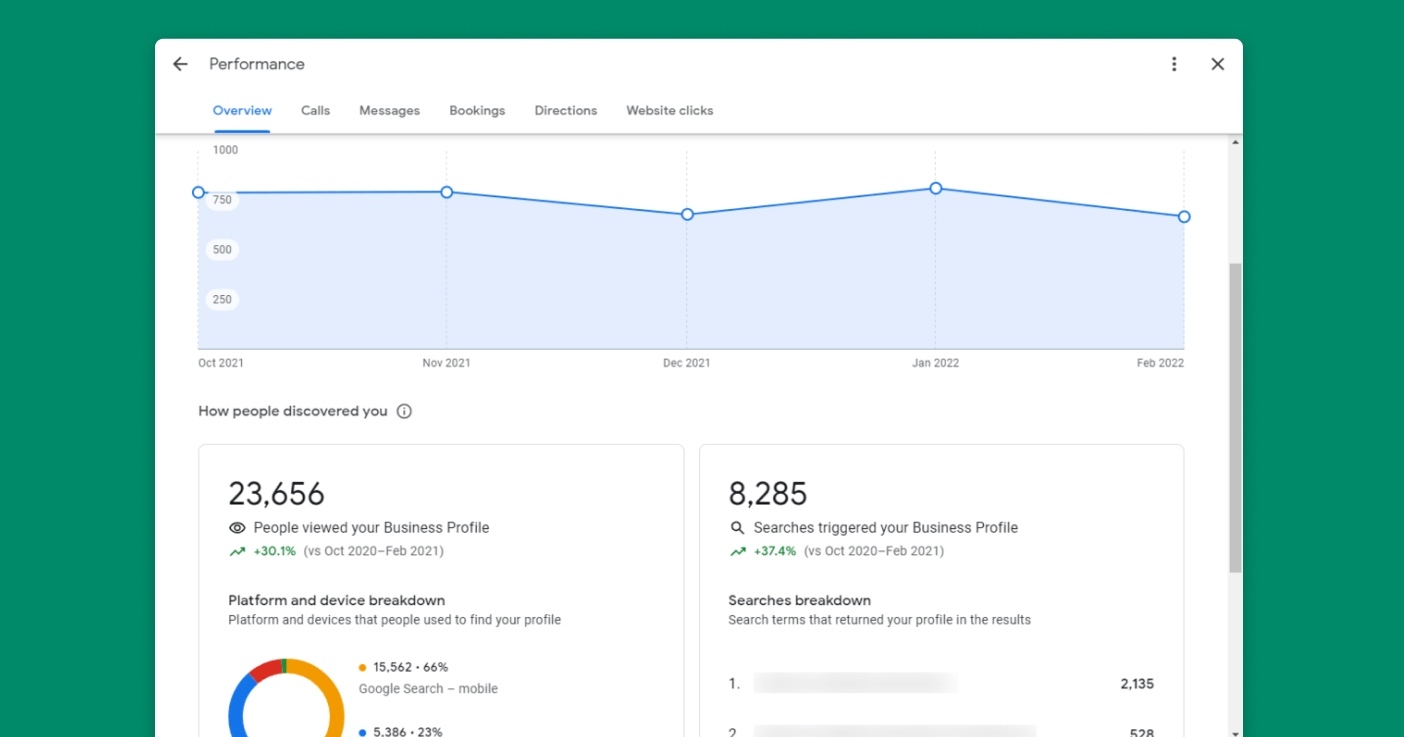Click the green trend arrow near +30.1%
Screen dimensions: 1404x737
(x=237, y=550)
